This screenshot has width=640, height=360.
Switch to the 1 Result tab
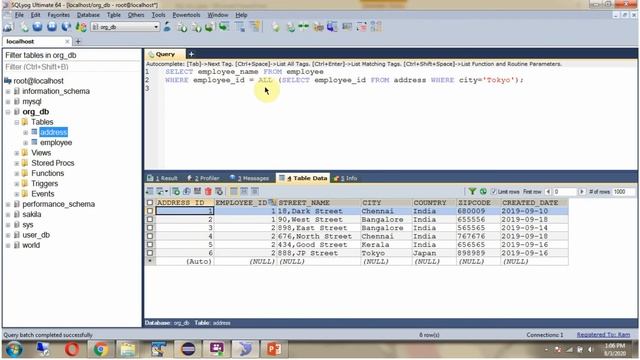click(162, 178)
